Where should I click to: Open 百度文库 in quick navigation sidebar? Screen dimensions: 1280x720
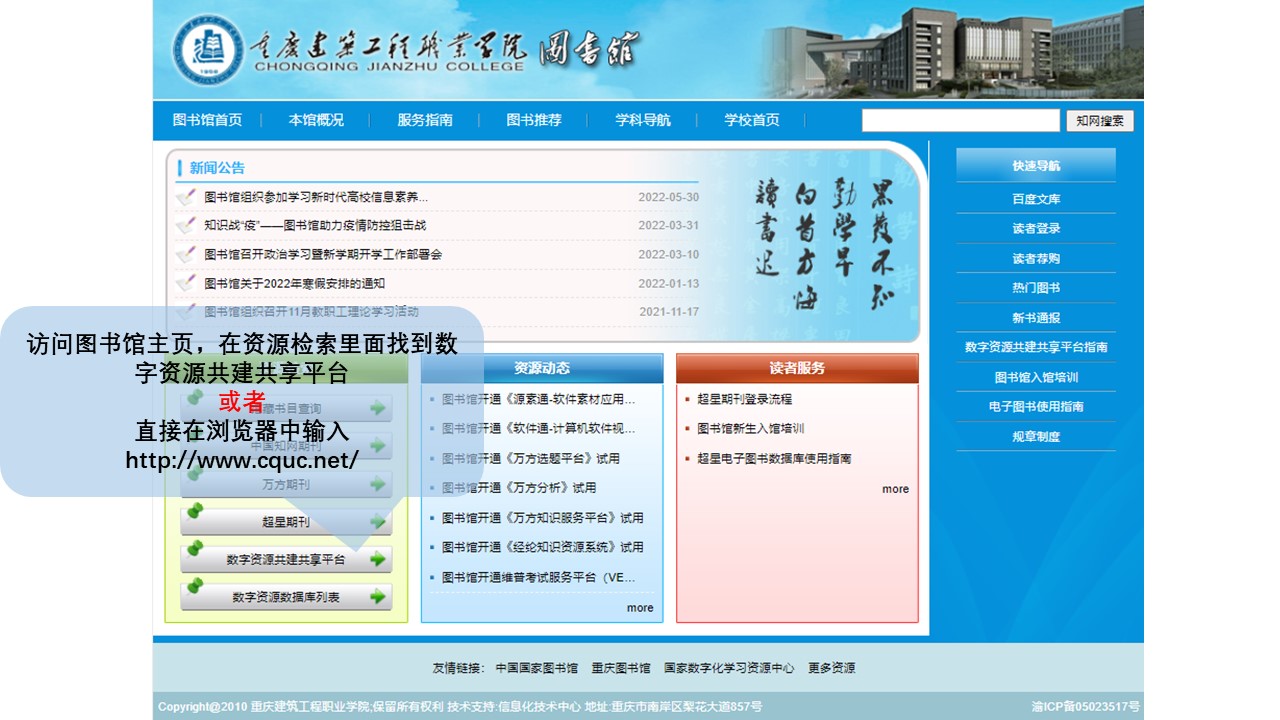[1036, 199]
